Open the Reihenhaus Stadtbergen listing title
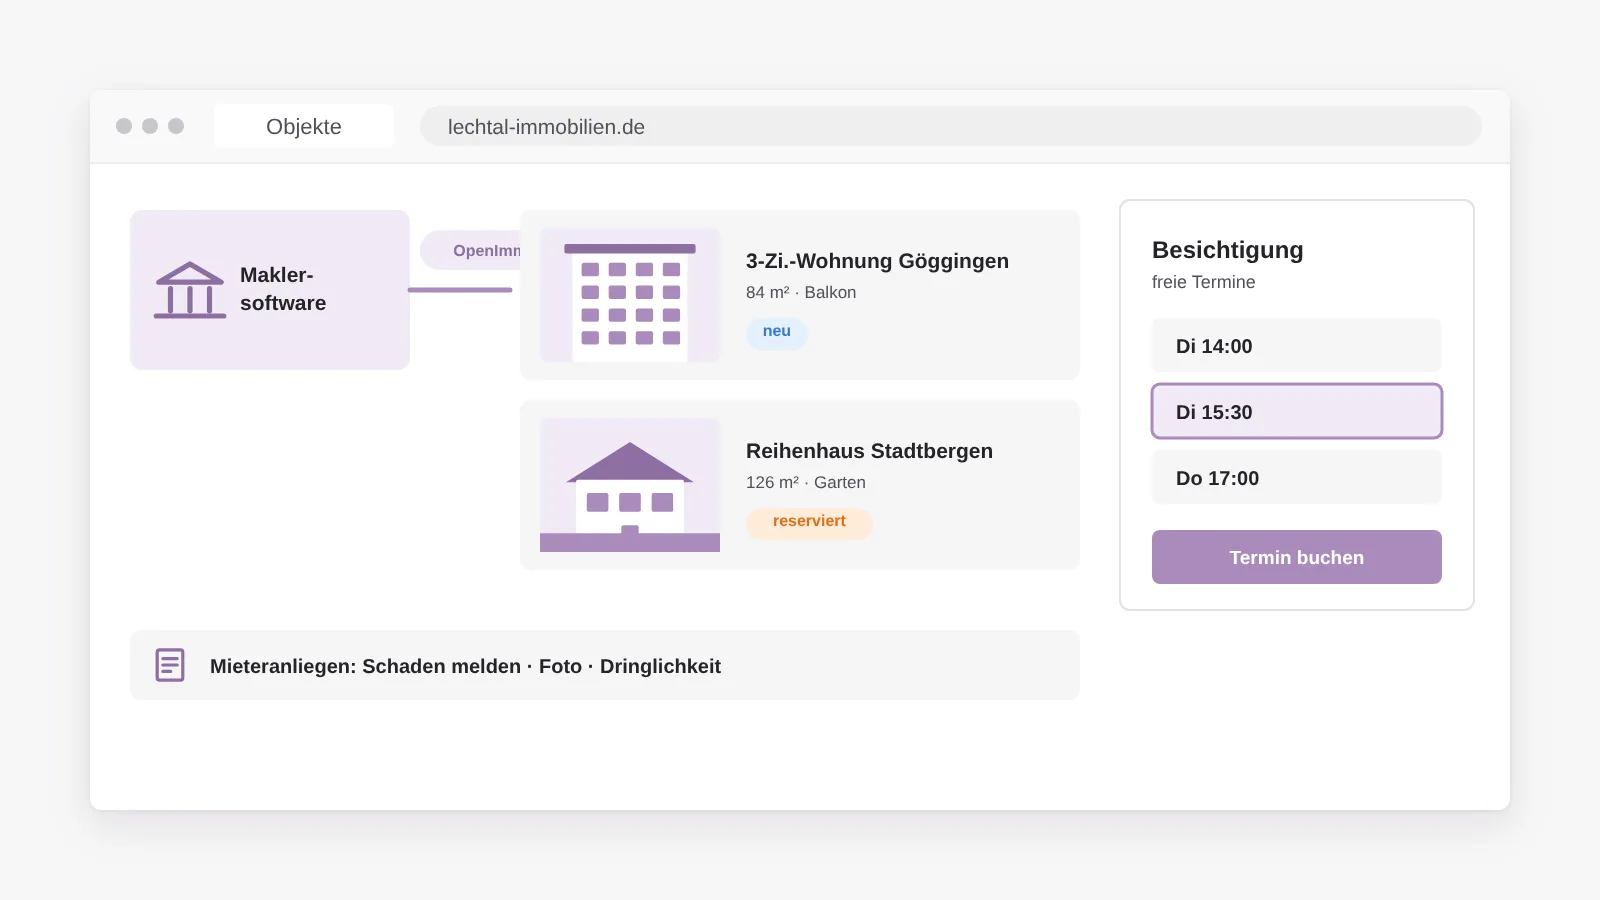Image resolution: width=1600 pixels, height=900 pixels. (869, 451)
